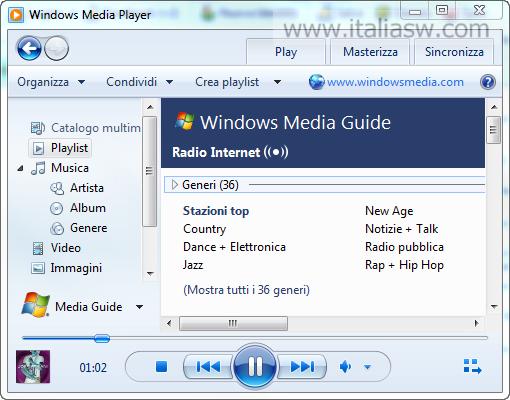Click guide pane scroll down arrow
Viewport: 510px width, 400px height.
click(494, 306)
